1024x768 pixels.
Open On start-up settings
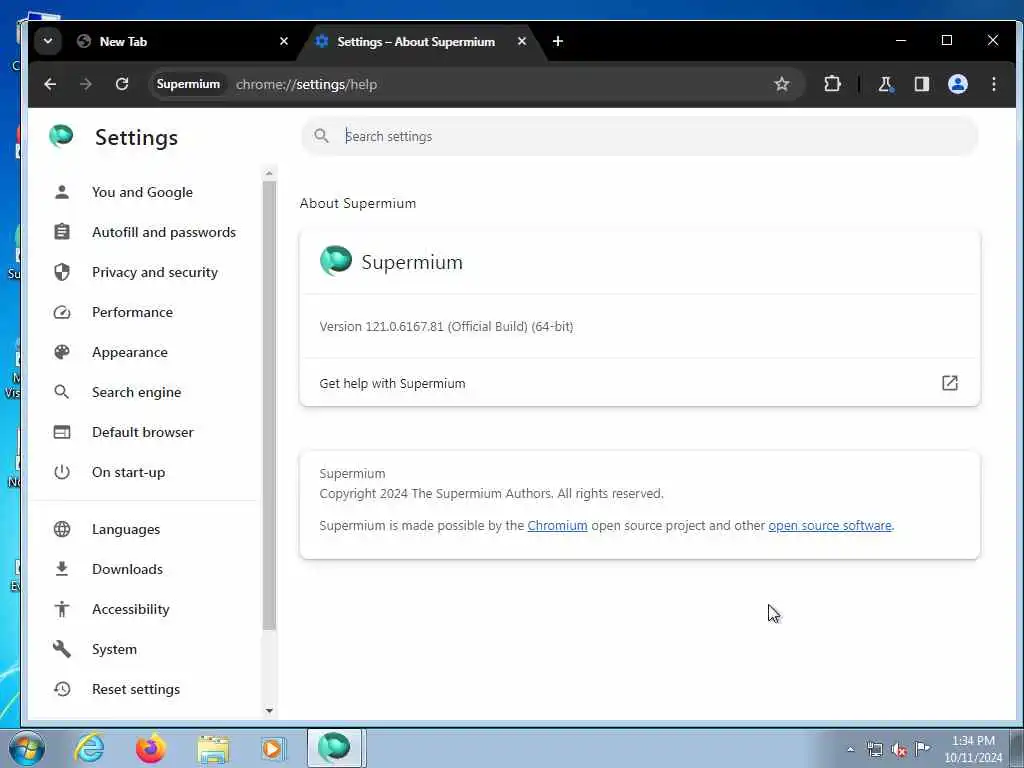(129, 472)
